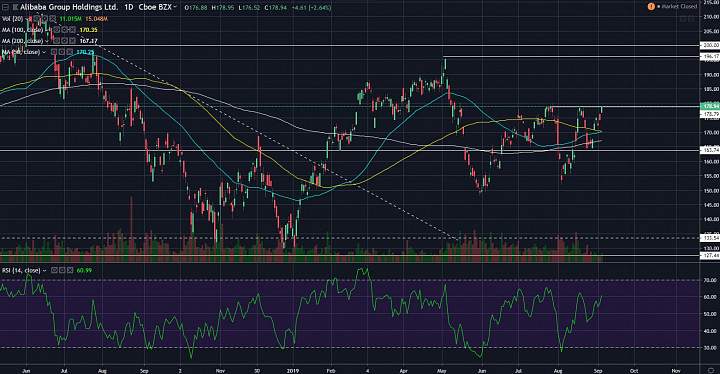Screen dimensions: 720x374
Task: Click the orange warning icon near Market Closed
Action: (x=651, y=6)
